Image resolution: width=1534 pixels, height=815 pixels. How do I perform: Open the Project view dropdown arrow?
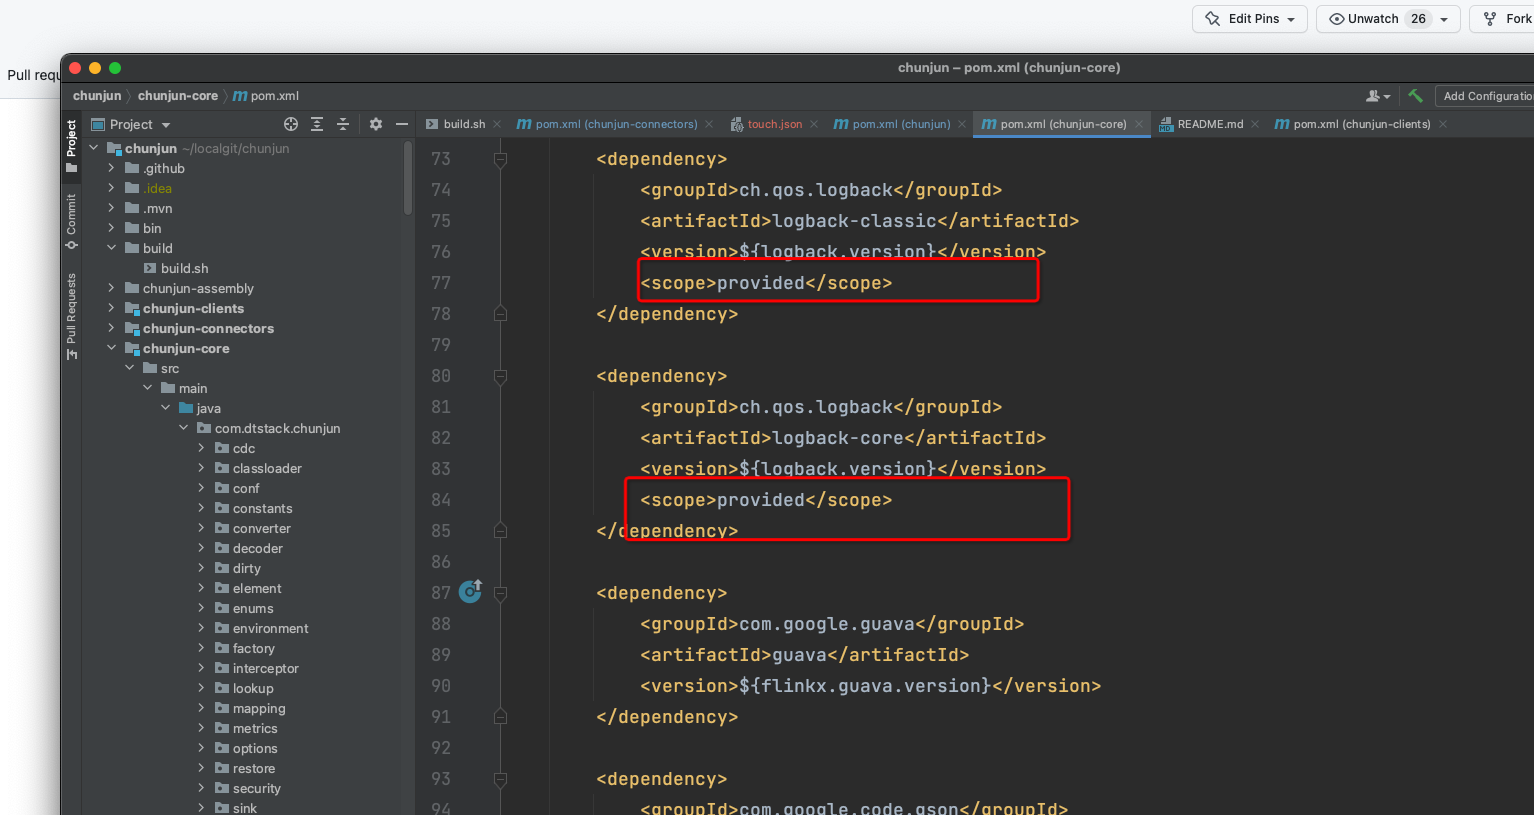tap(164, 123)
